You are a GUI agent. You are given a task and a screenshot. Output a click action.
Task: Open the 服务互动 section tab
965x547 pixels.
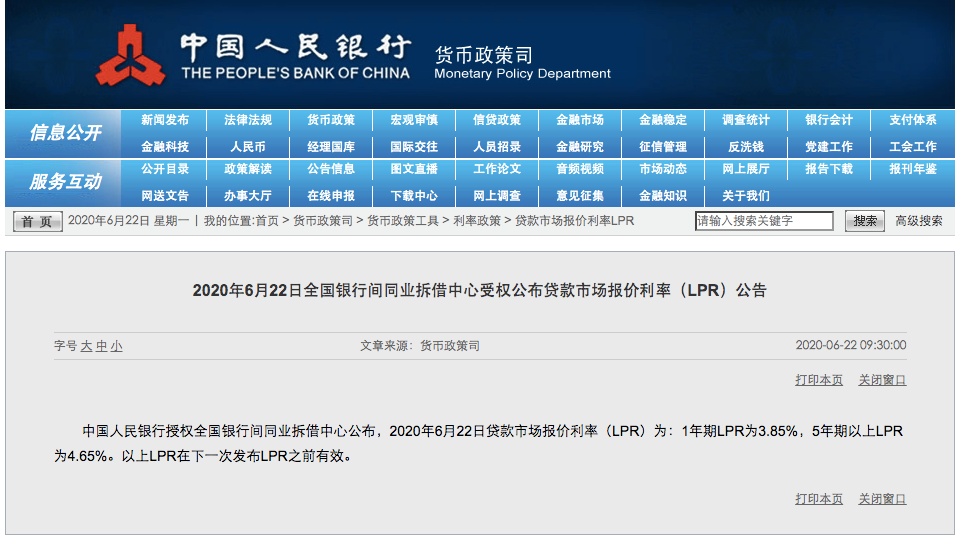[x=65, y=181]
